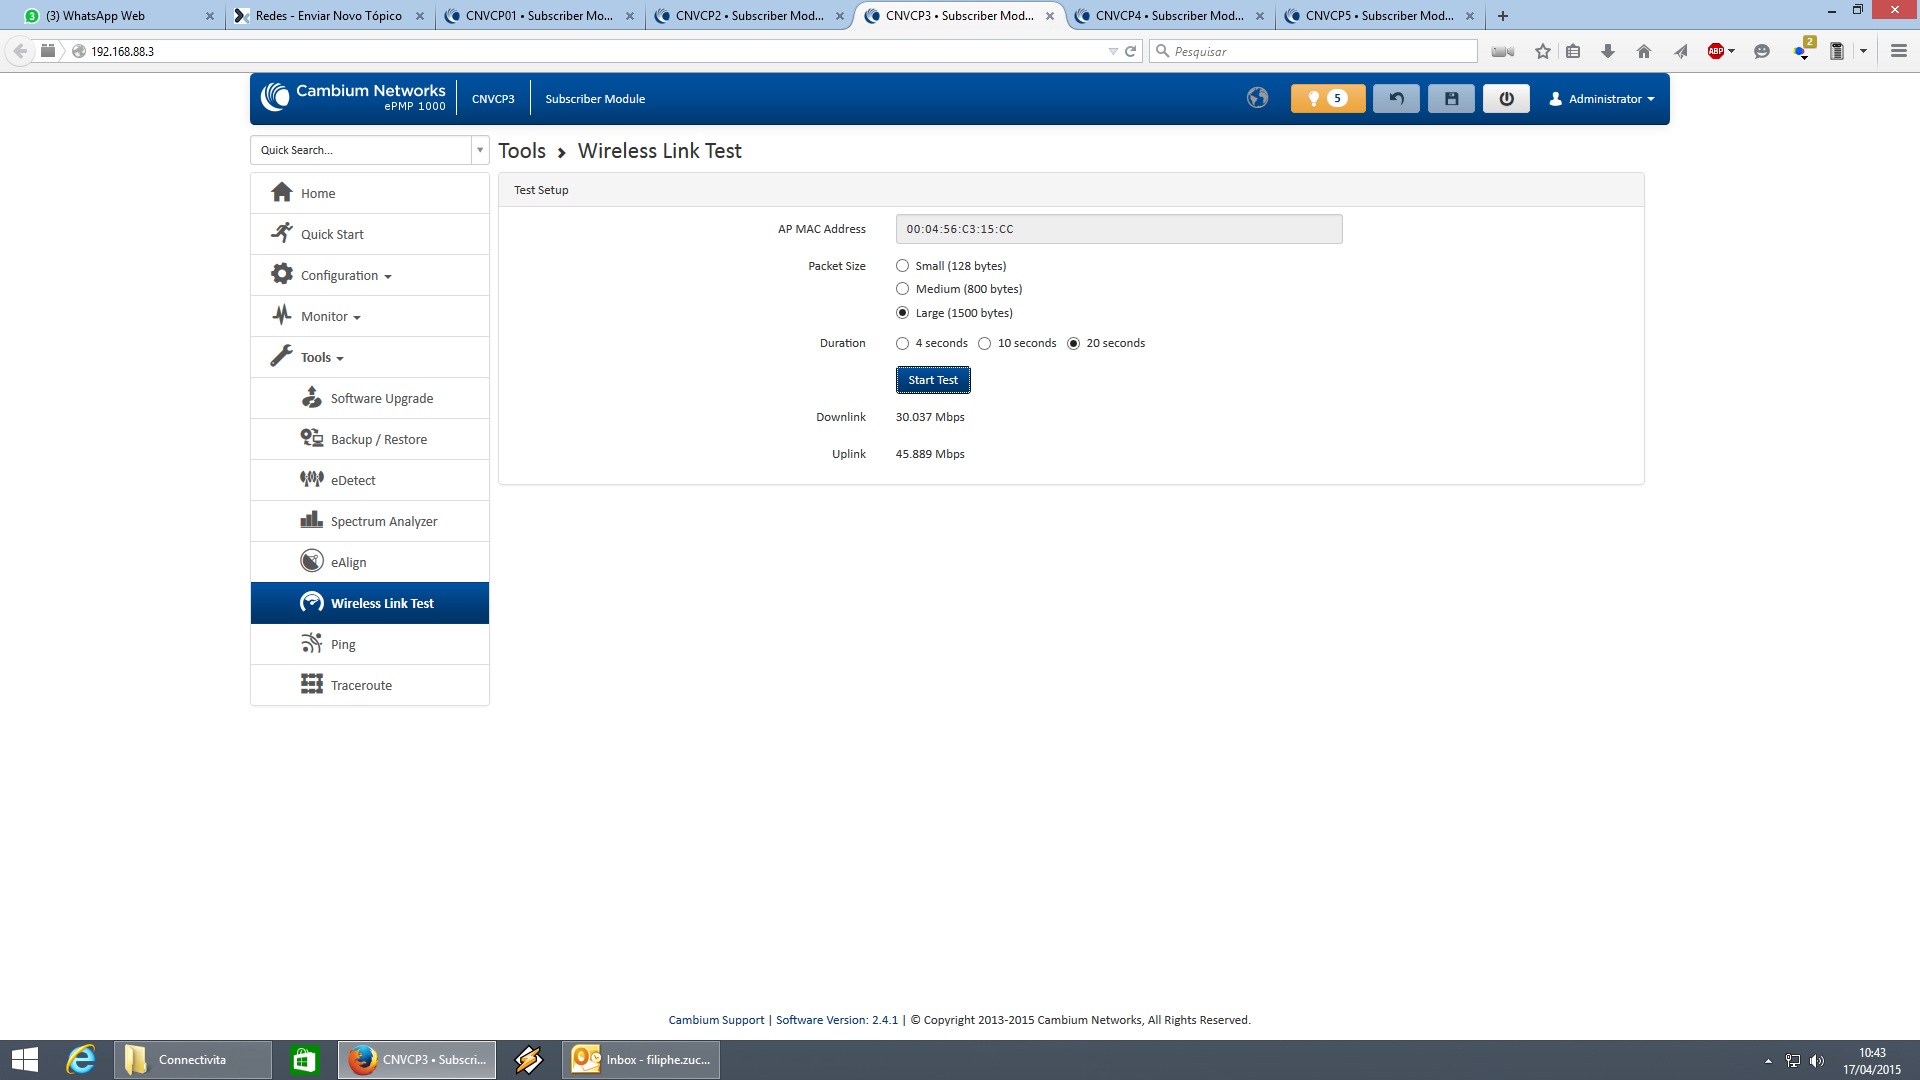Select Small (128 bytes) packet size
This screenshot has width=1920, height=1080.
click(x=903, y=266)
